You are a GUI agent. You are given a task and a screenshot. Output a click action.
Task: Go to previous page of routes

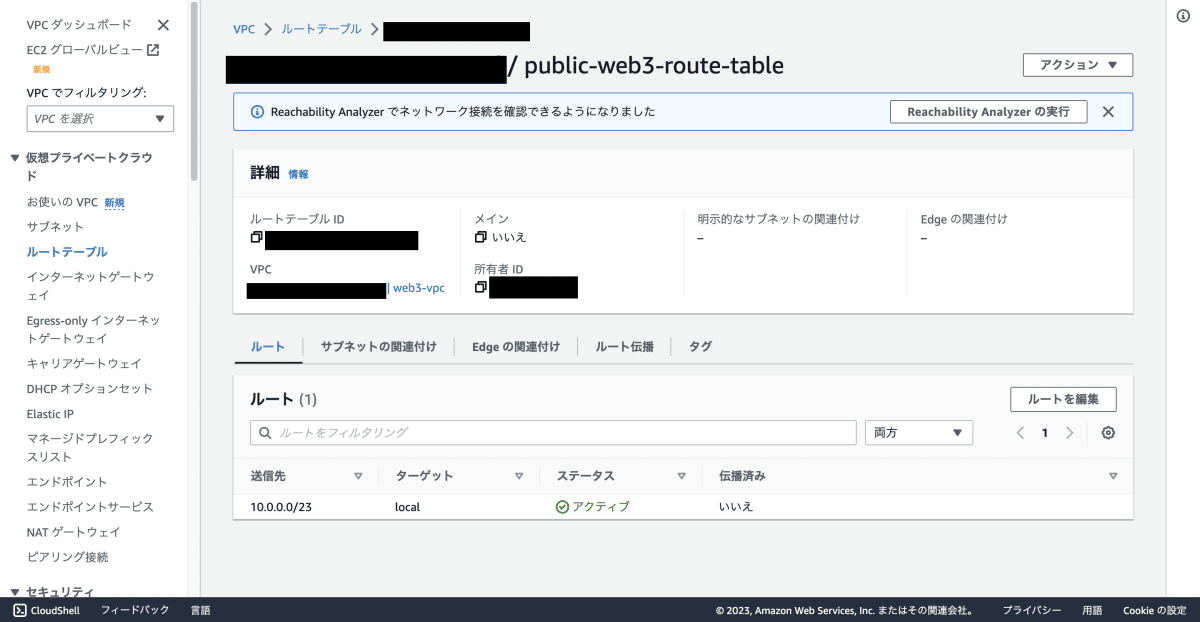[1020, 433]
